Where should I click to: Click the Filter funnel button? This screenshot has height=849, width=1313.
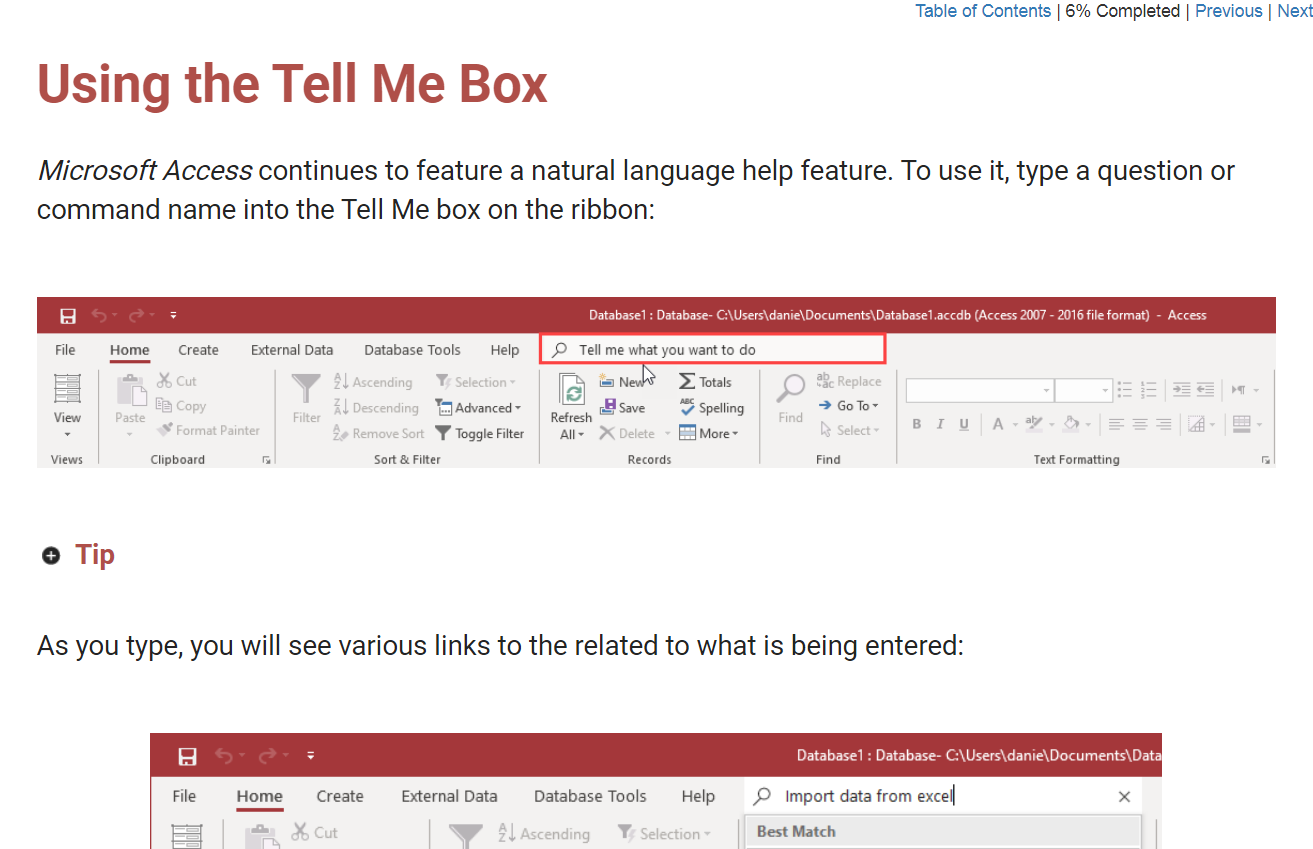pyautogui.click(x=306, y=399)
